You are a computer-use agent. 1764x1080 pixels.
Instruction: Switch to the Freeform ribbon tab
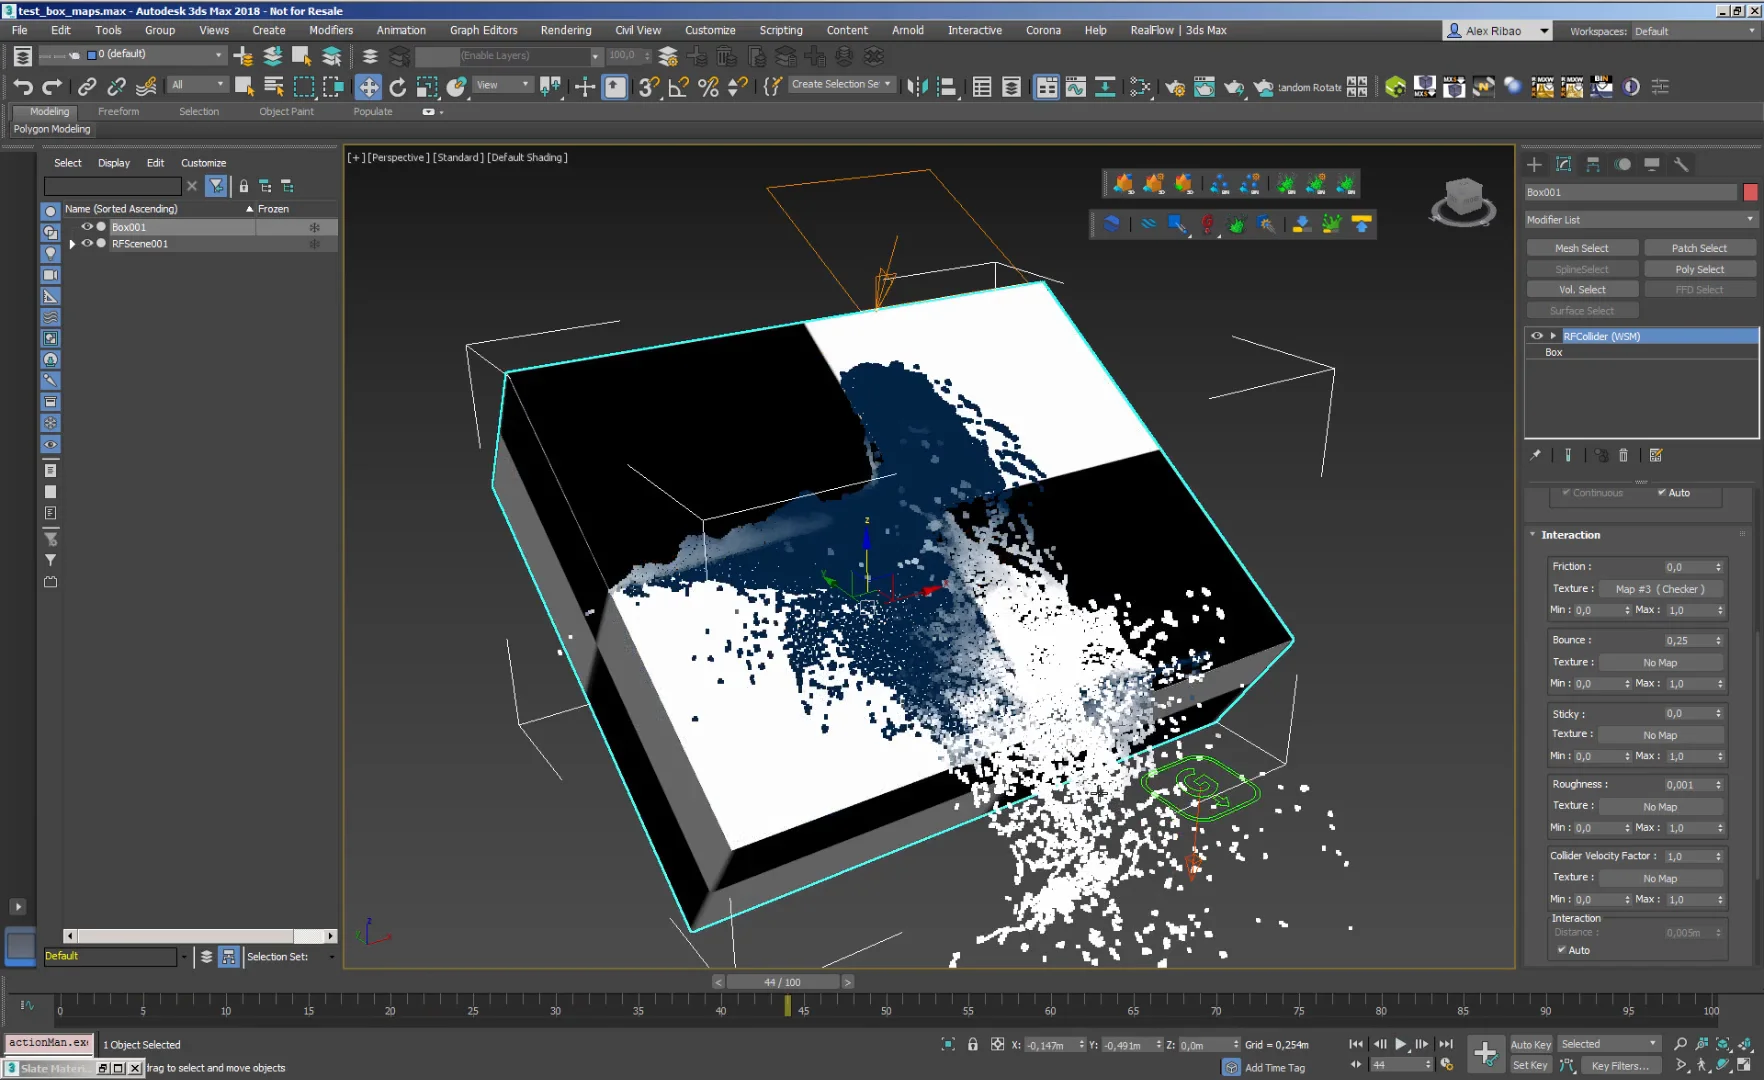click(118, 111)
